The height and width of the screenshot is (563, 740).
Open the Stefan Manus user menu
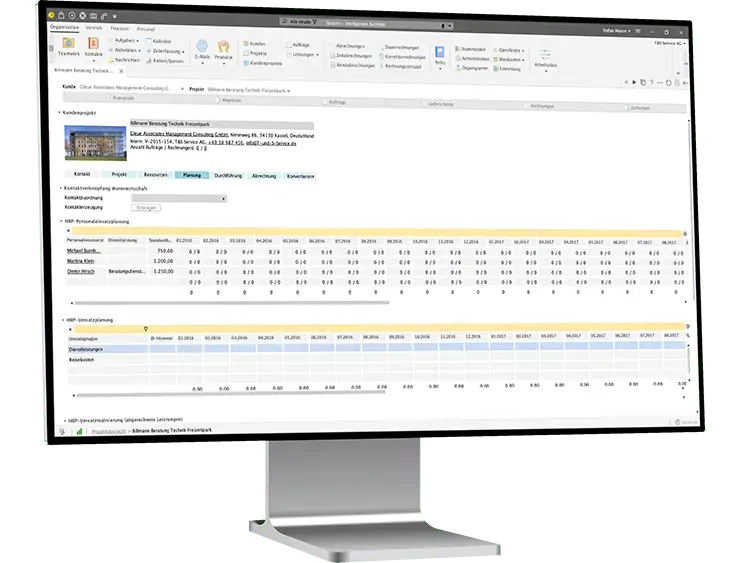[x=616, y=31]
